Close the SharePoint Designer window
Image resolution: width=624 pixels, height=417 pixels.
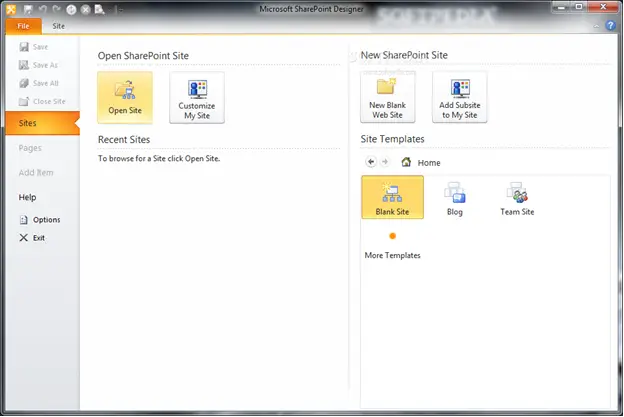click(x=603, y=7)
